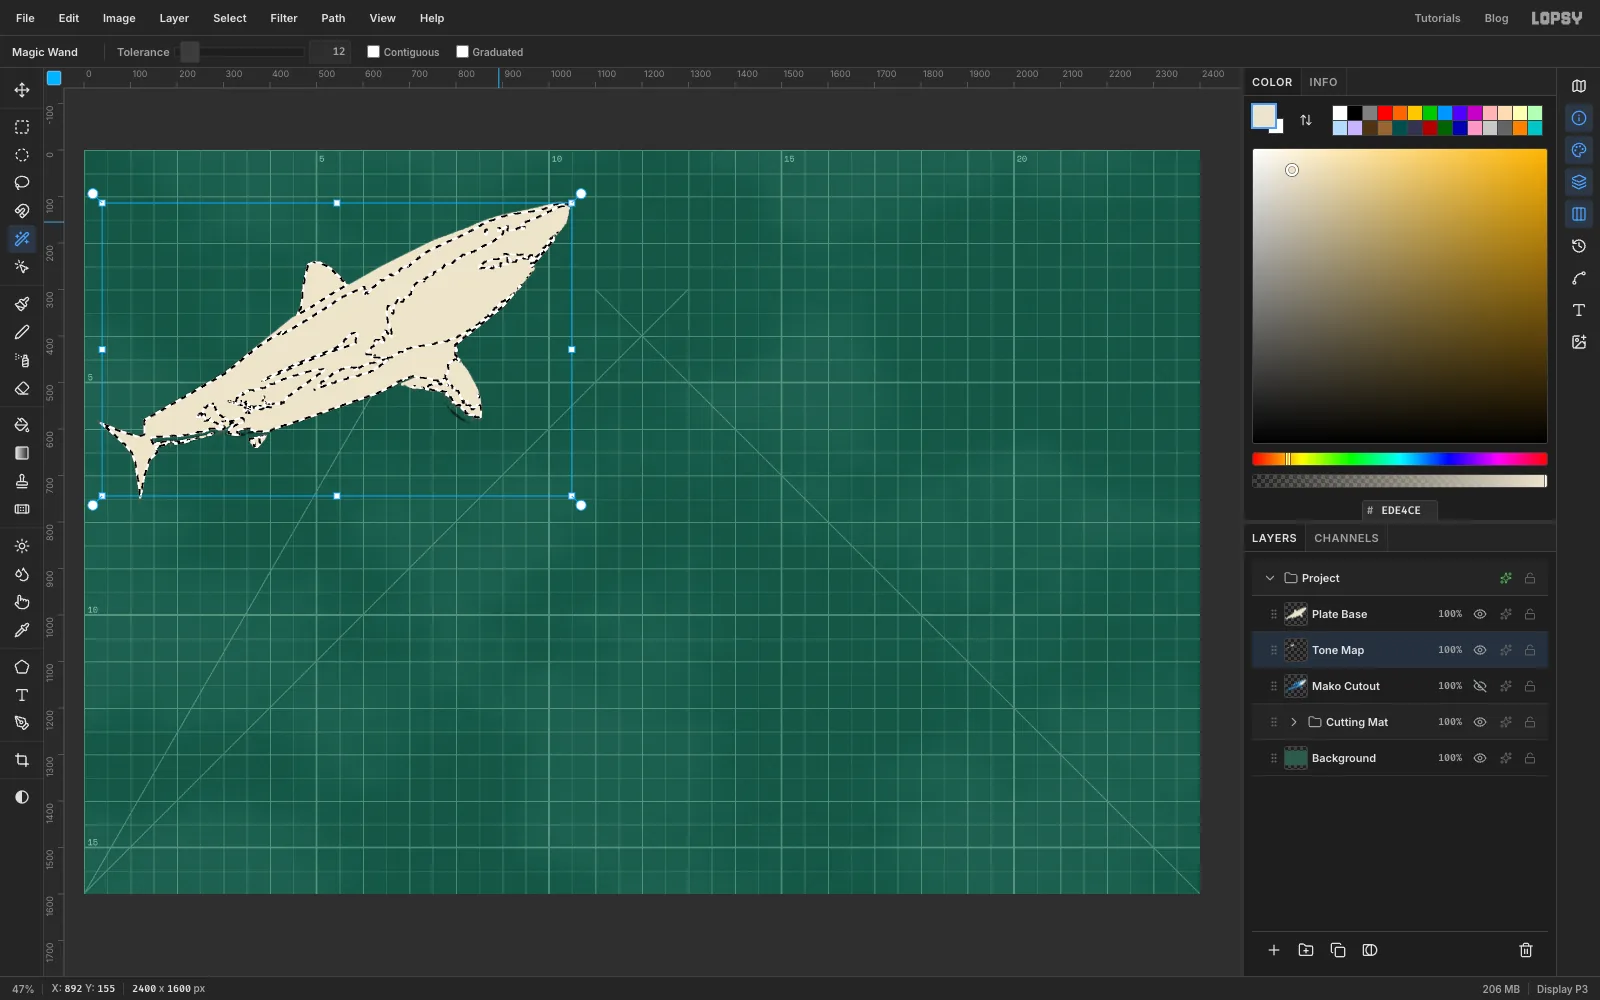Hide the Cutting Mat group

pos(1480,722)
